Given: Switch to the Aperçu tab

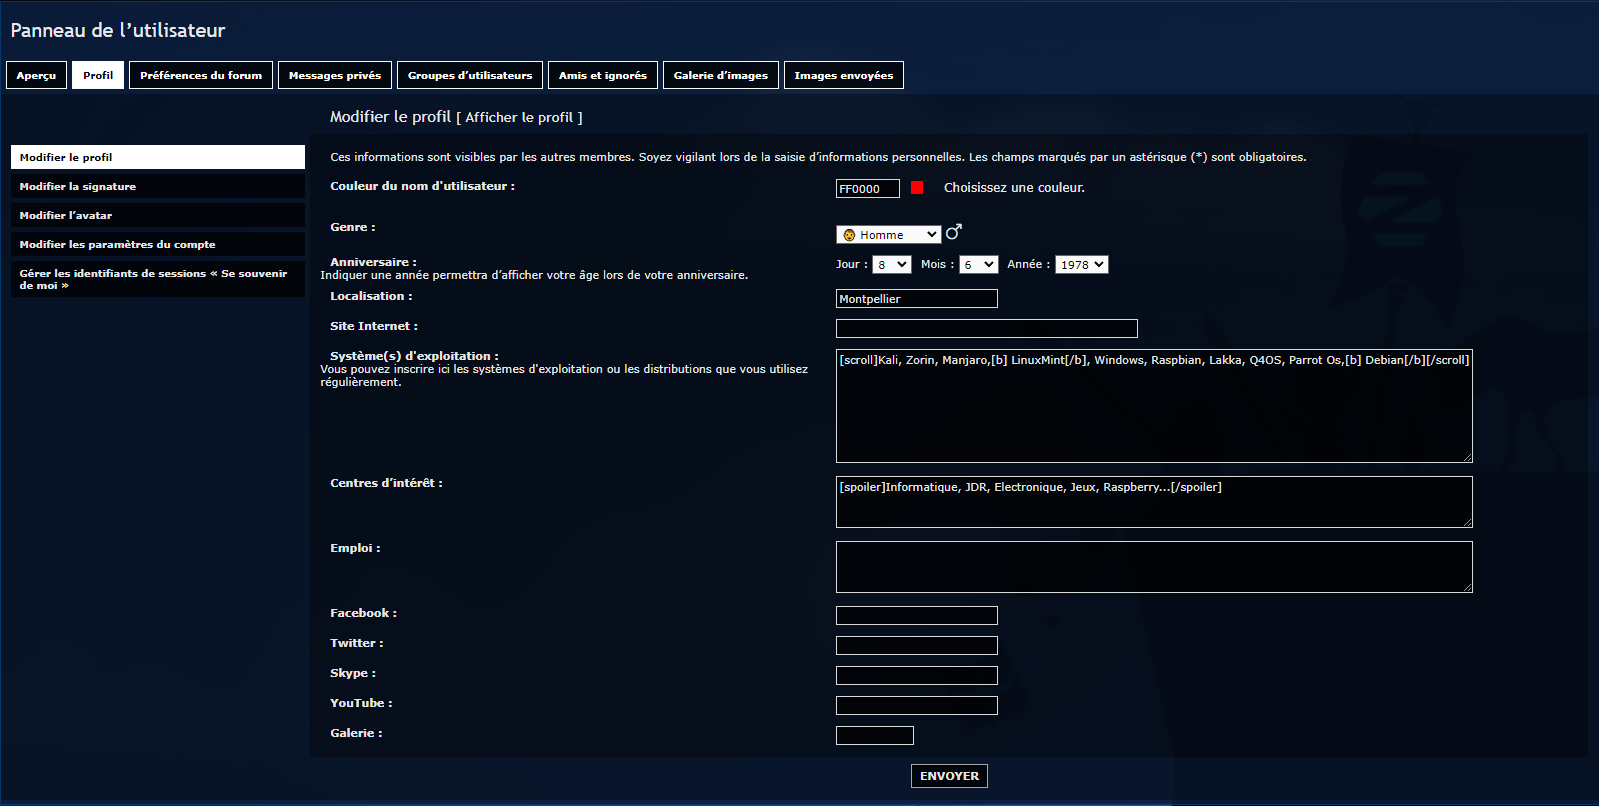Looking at the screenshot, I should point(36,76).
